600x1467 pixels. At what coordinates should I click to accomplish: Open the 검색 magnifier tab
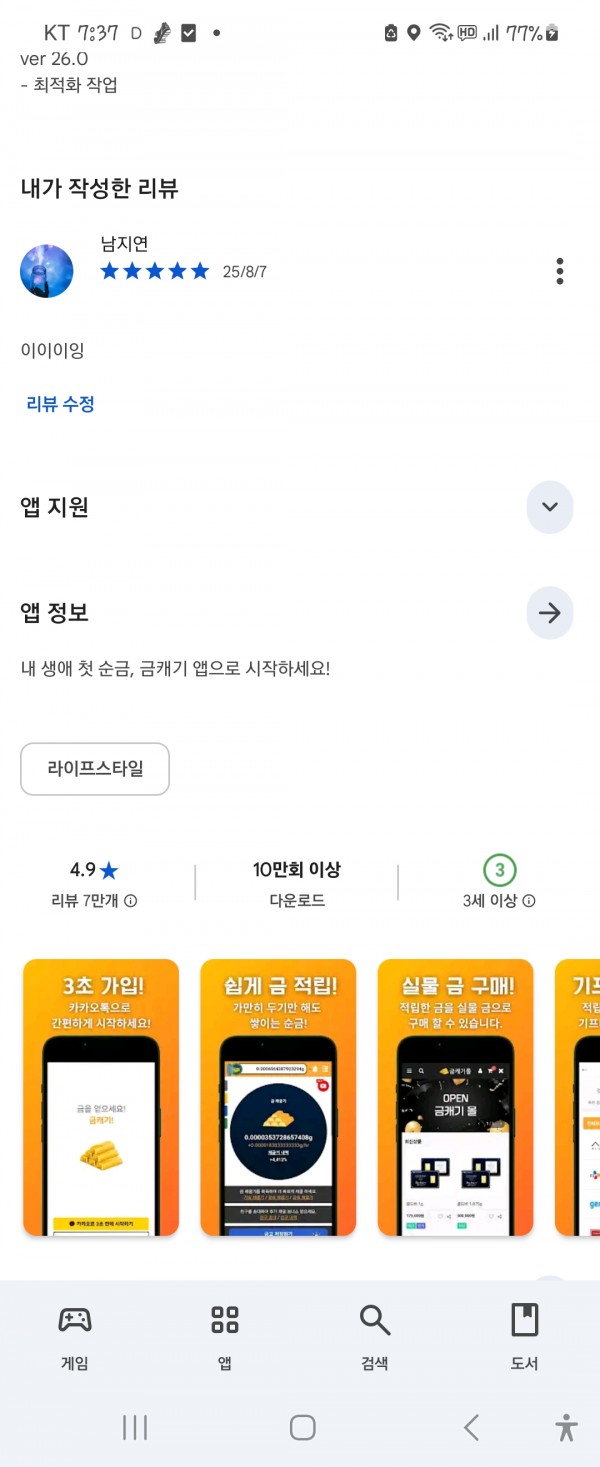pyautogui.click(x=375, y=1338)
